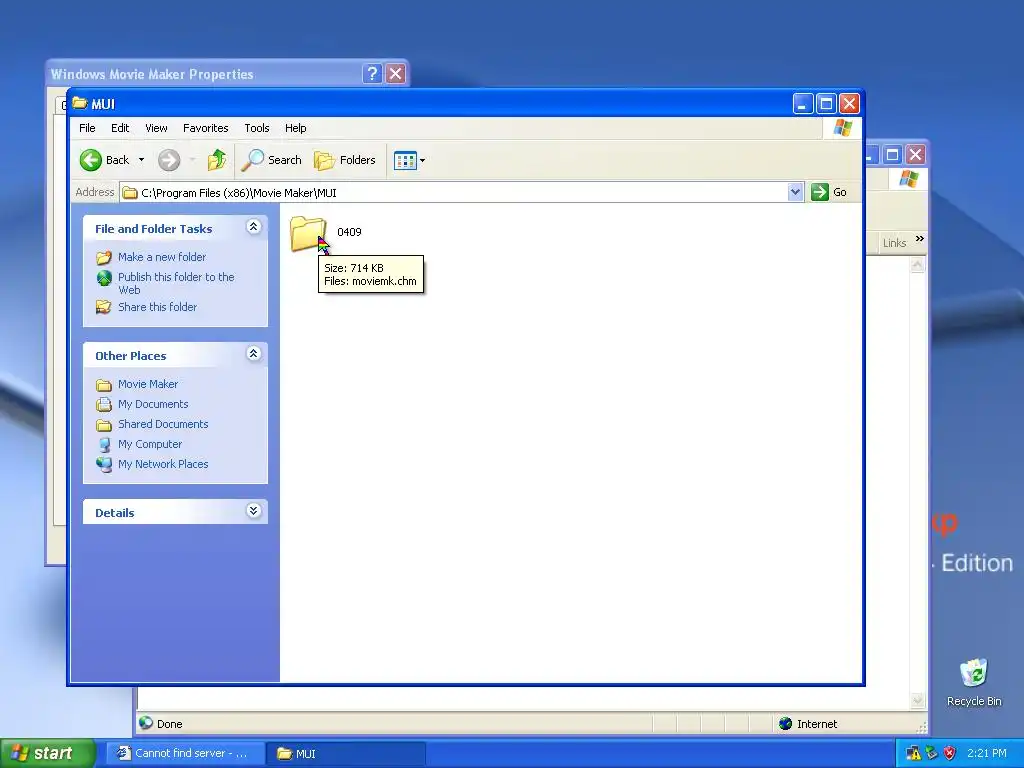Viewport: 1024px width, 768px height.
Task: Click the My Network Places icon
Action: click(104, 464)
